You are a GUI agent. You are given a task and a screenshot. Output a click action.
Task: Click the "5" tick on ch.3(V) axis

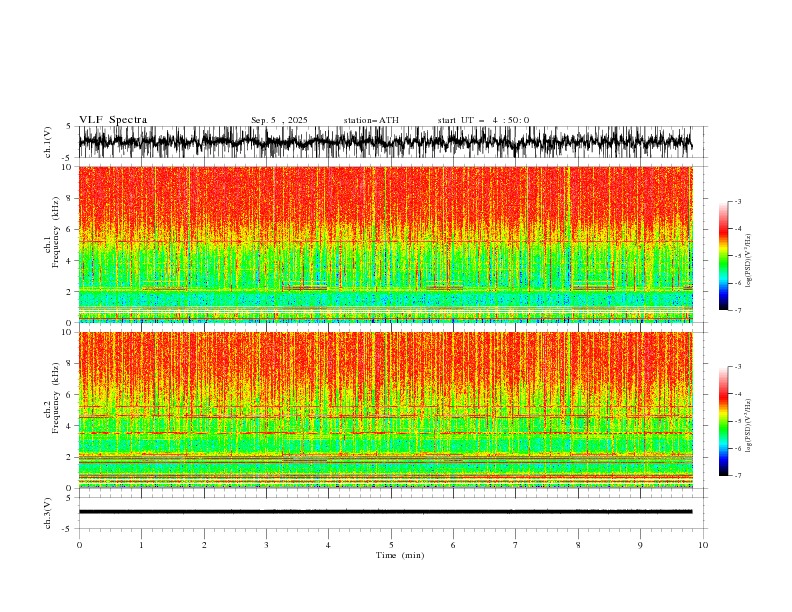(69, 497)
